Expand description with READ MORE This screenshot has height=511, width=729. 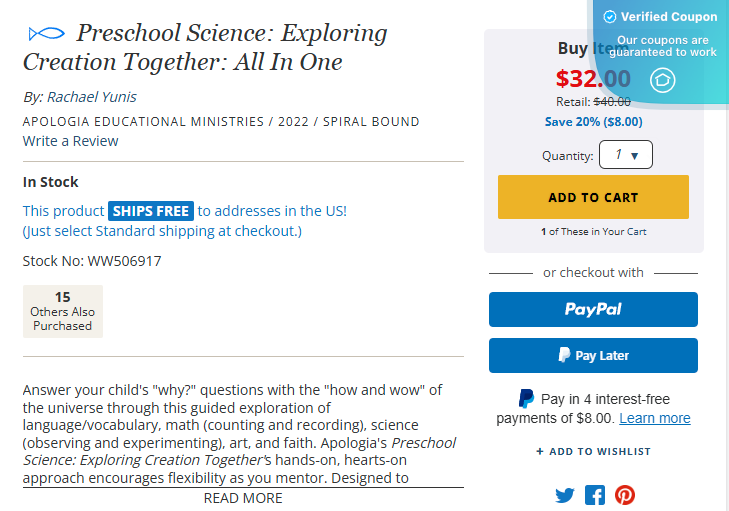(243, 498)
